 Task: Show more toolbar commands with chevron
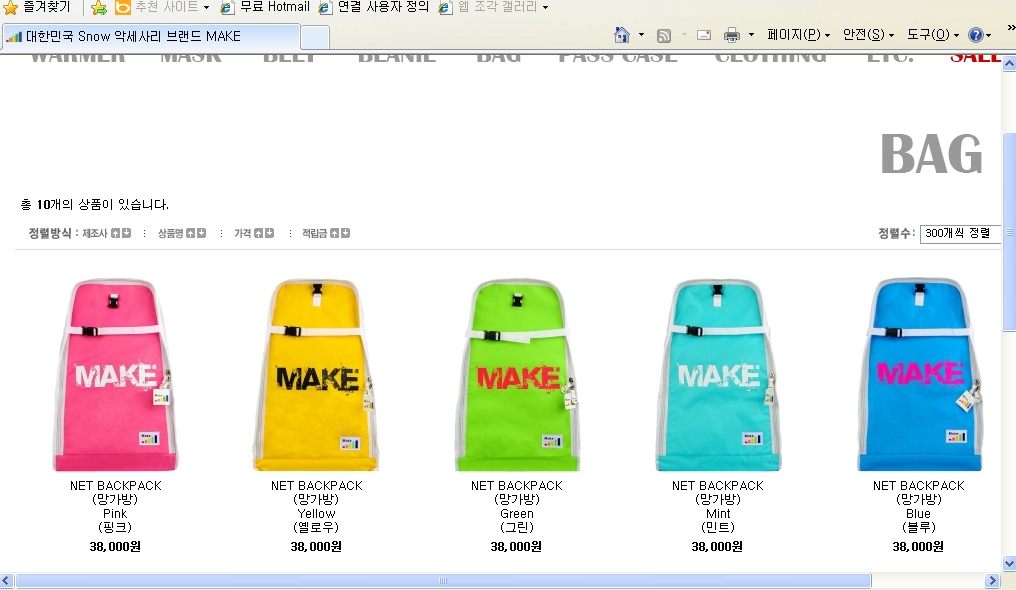pos(1011,28)
